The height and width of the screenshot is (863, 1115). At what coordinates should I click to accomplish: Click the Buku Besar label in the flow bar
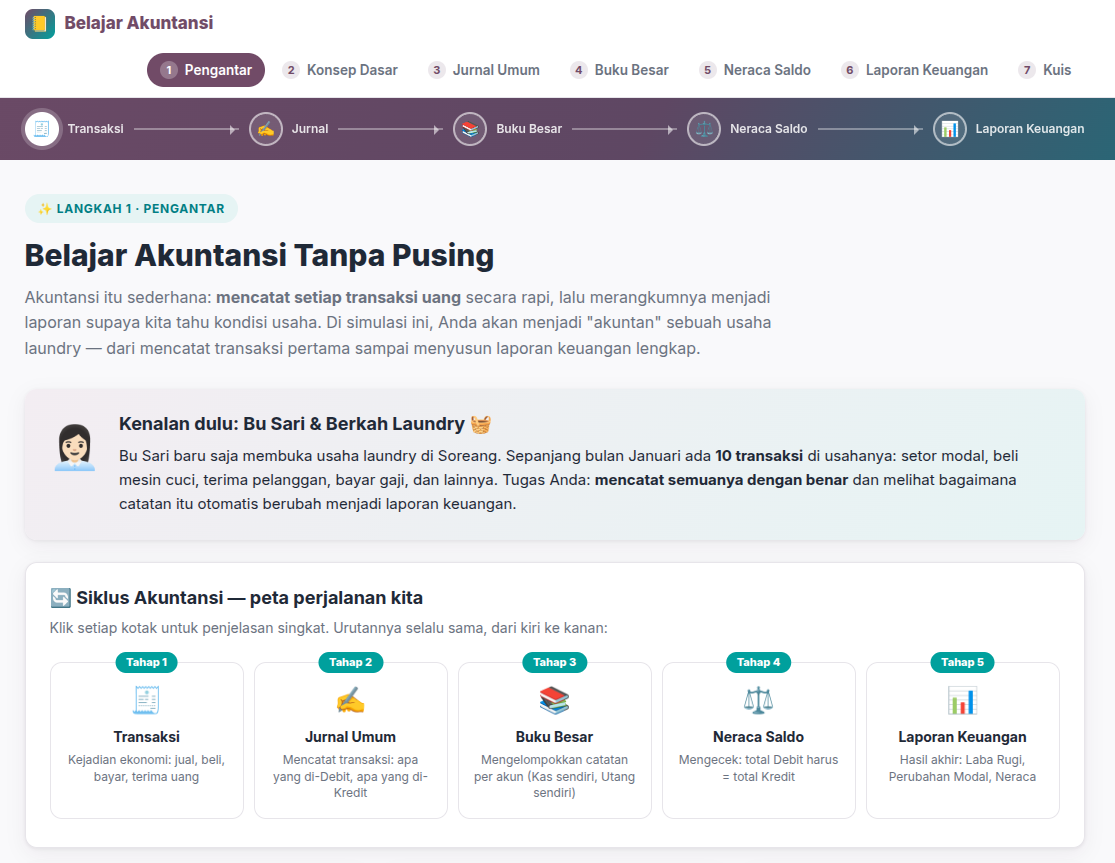(x=529, y=129)
